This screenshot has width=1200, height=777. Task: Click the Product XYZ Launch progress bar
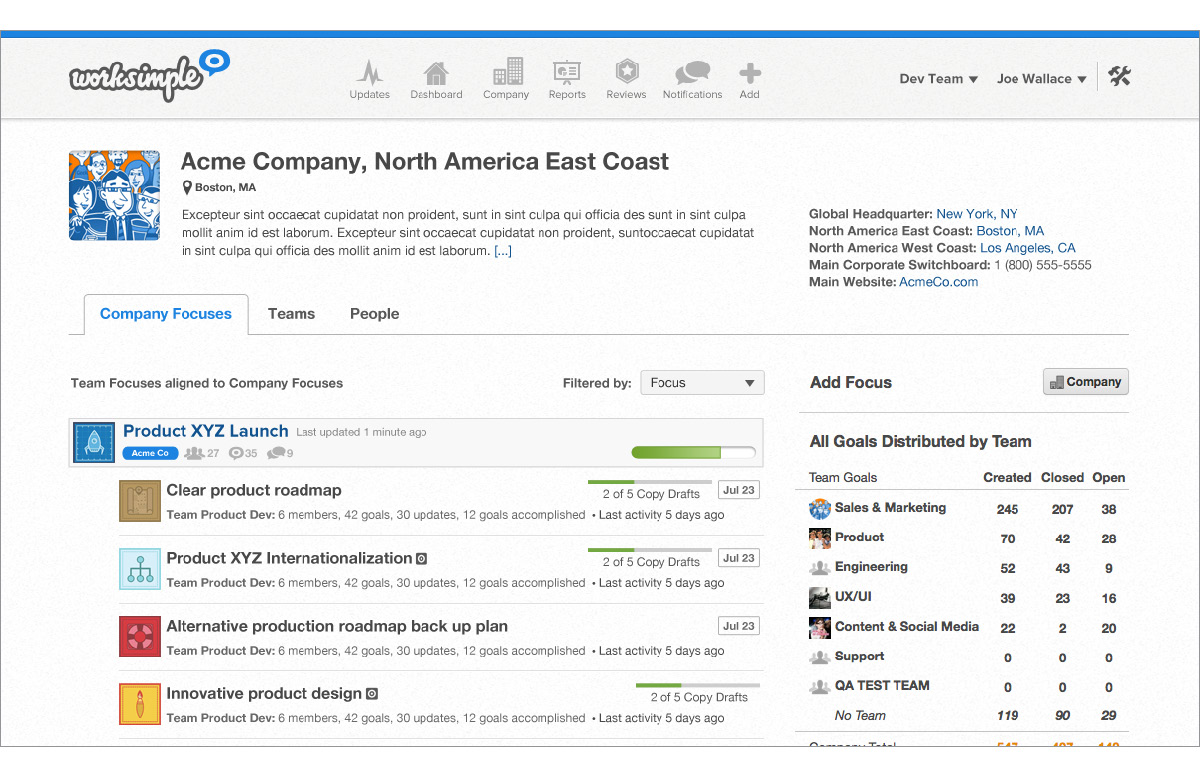(693, 453)
